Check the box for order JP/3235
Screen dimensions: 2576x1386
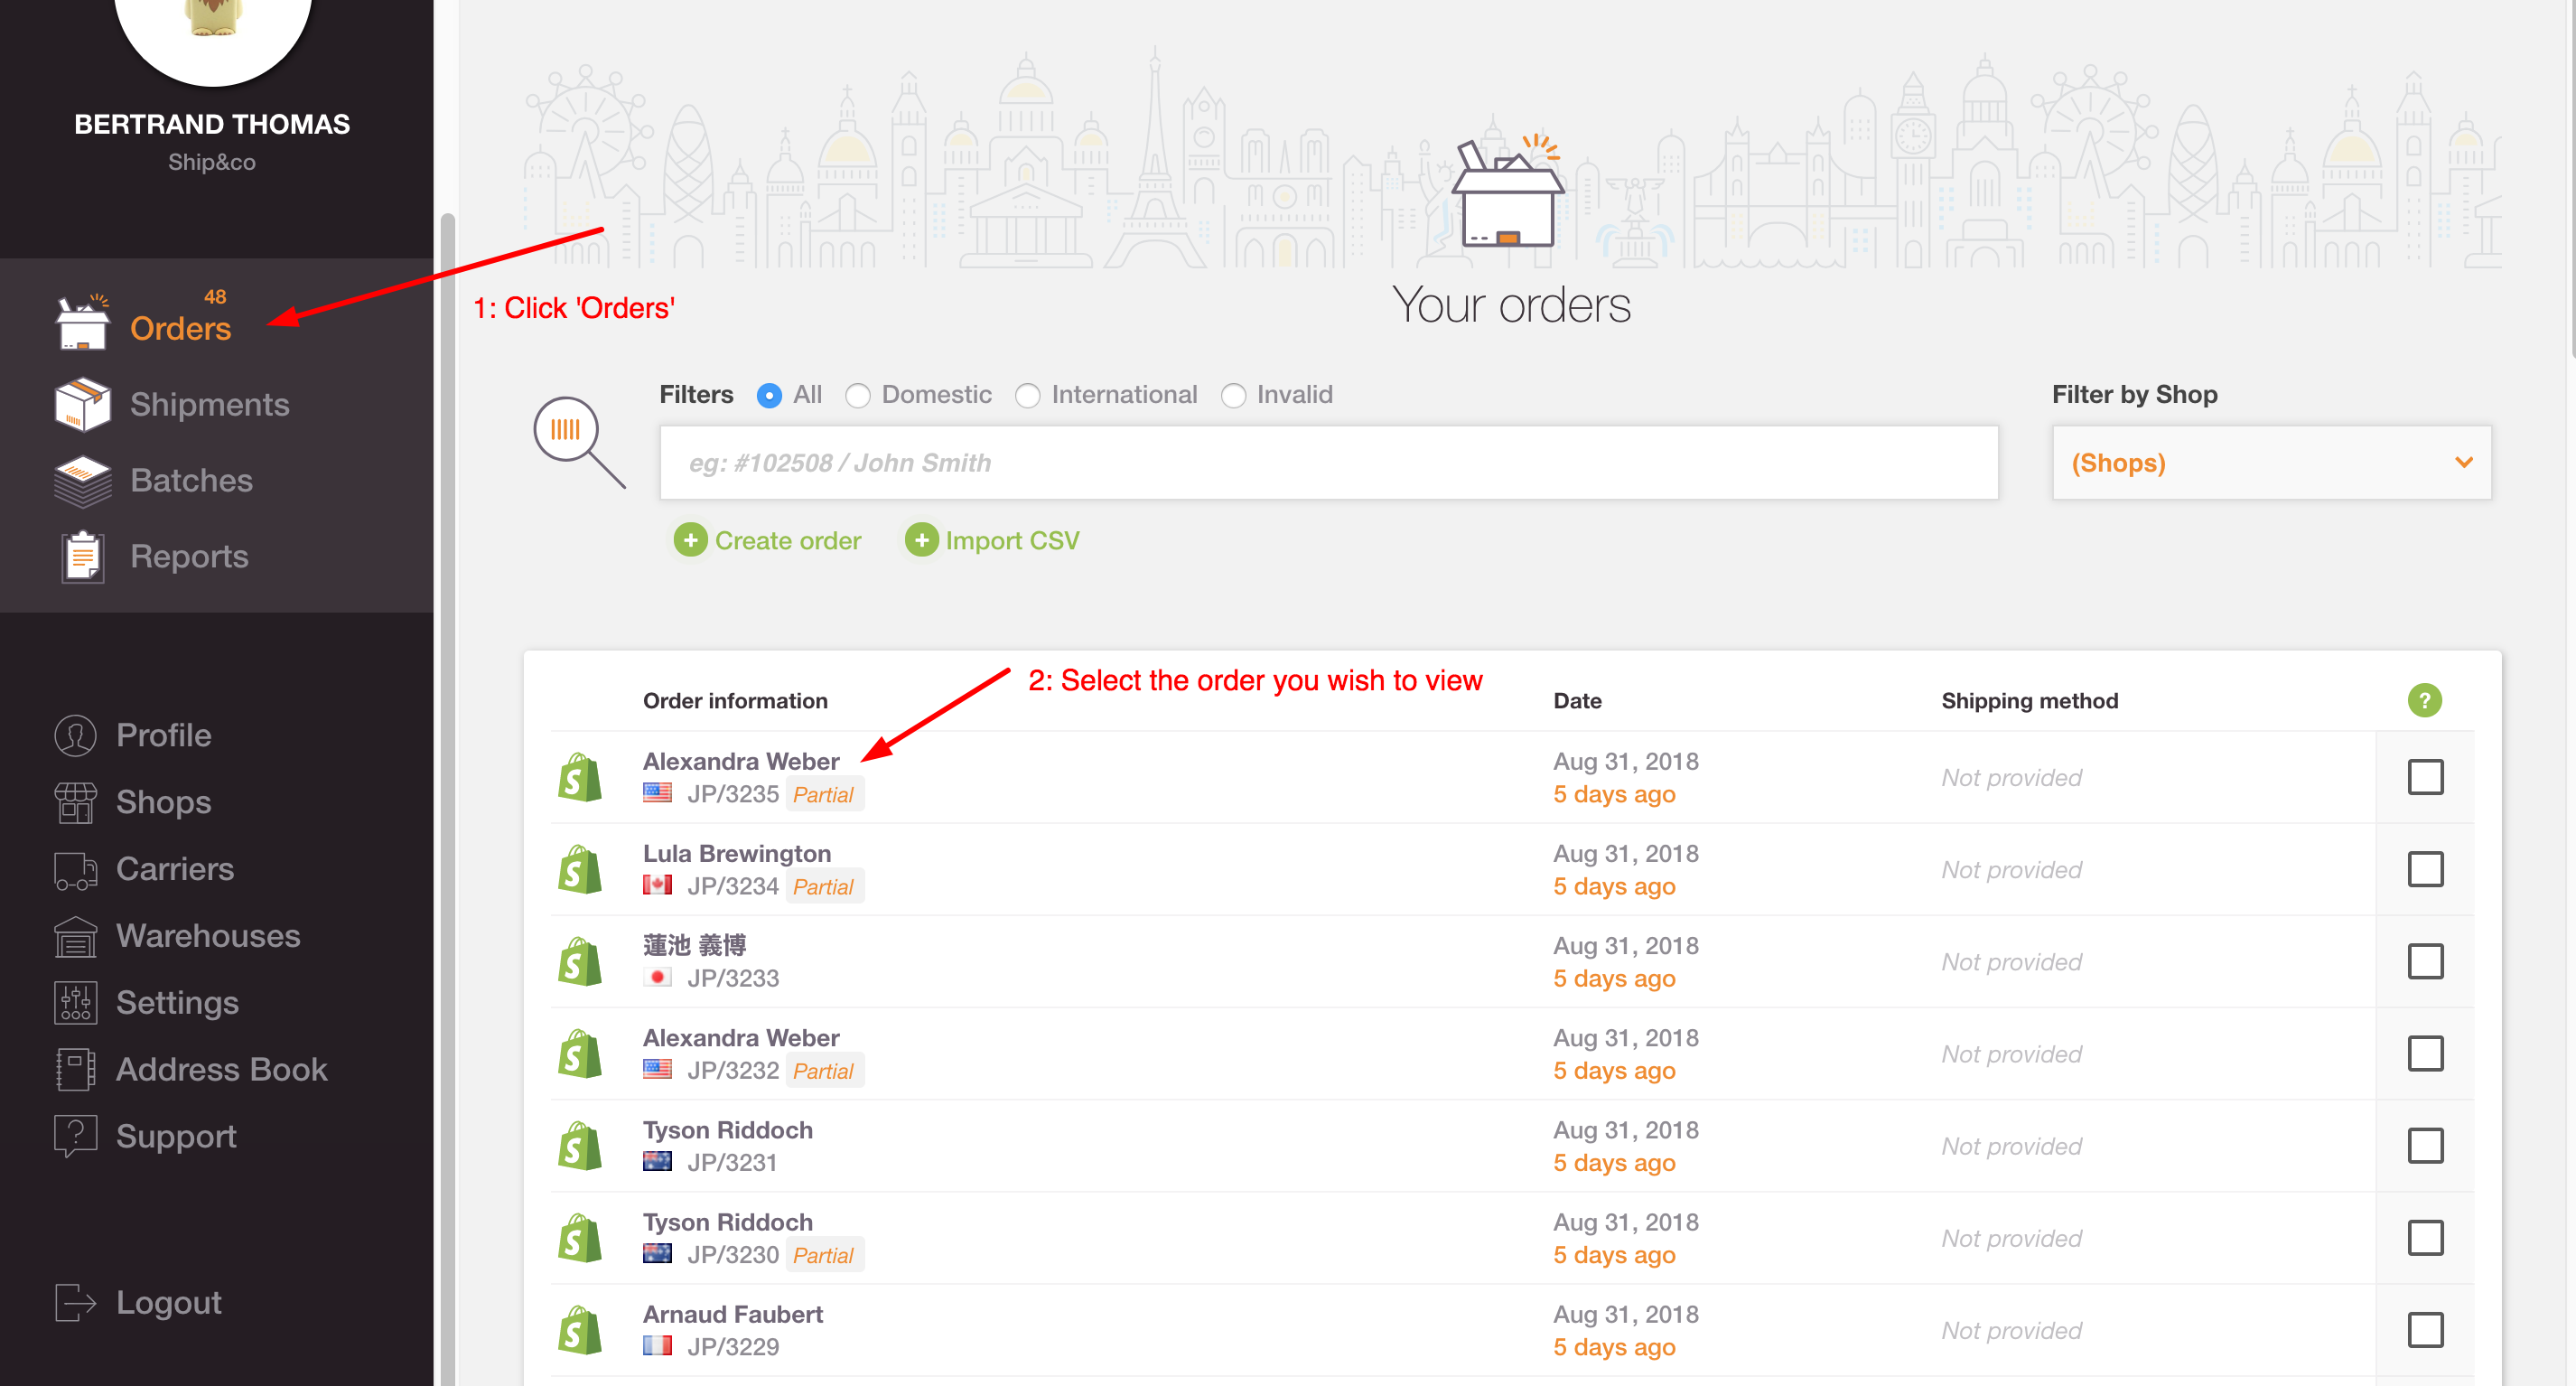tap(2425, 777)
